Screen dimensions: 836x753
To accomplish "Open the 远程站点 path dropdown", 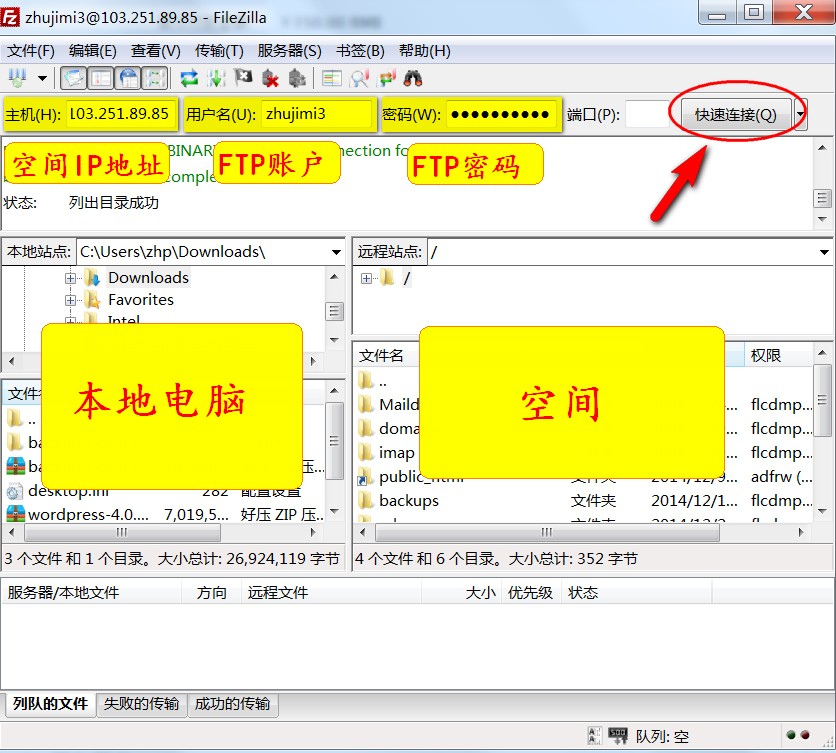I will [x=824, y=252].
